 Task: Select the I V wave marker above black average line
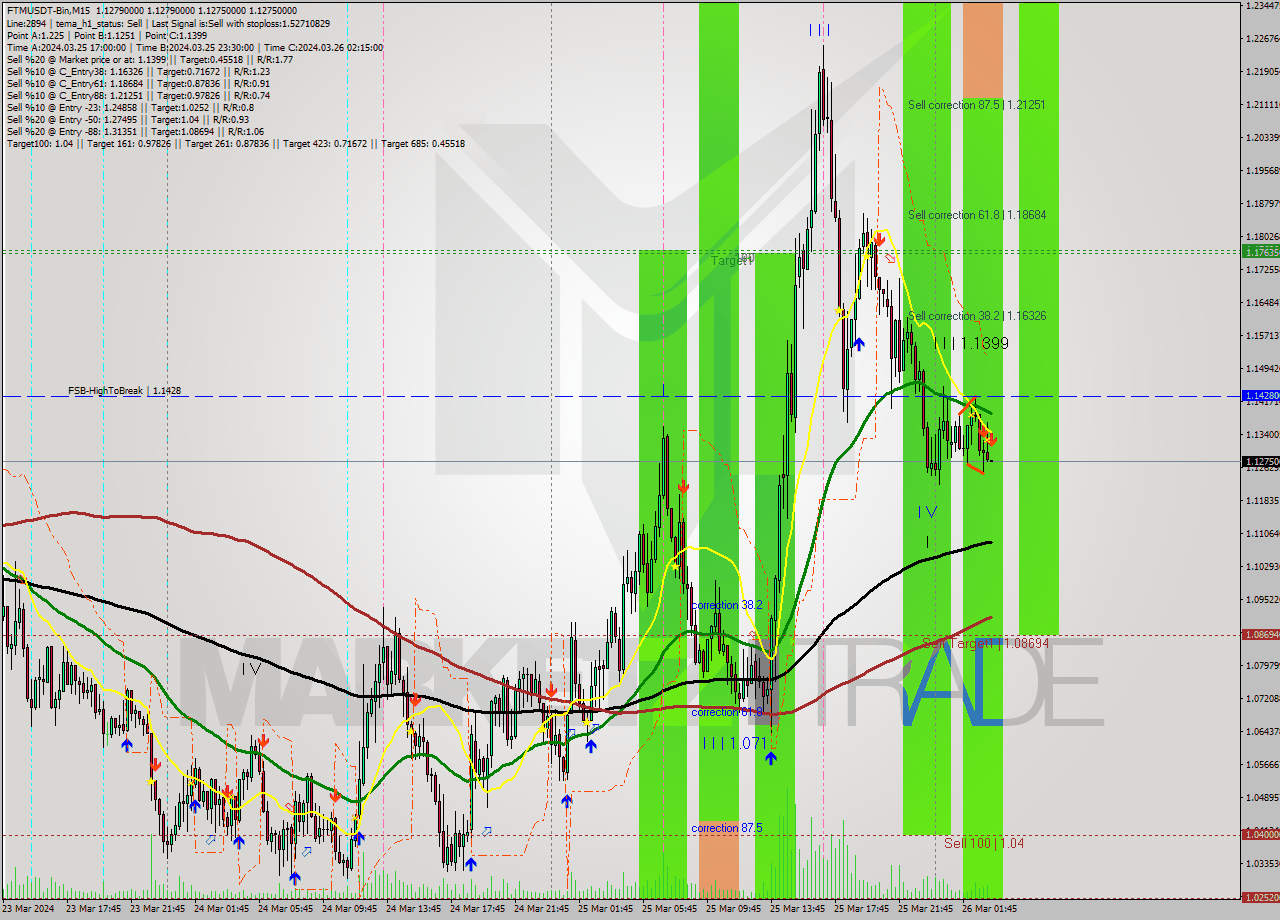[x=927, y=512]
